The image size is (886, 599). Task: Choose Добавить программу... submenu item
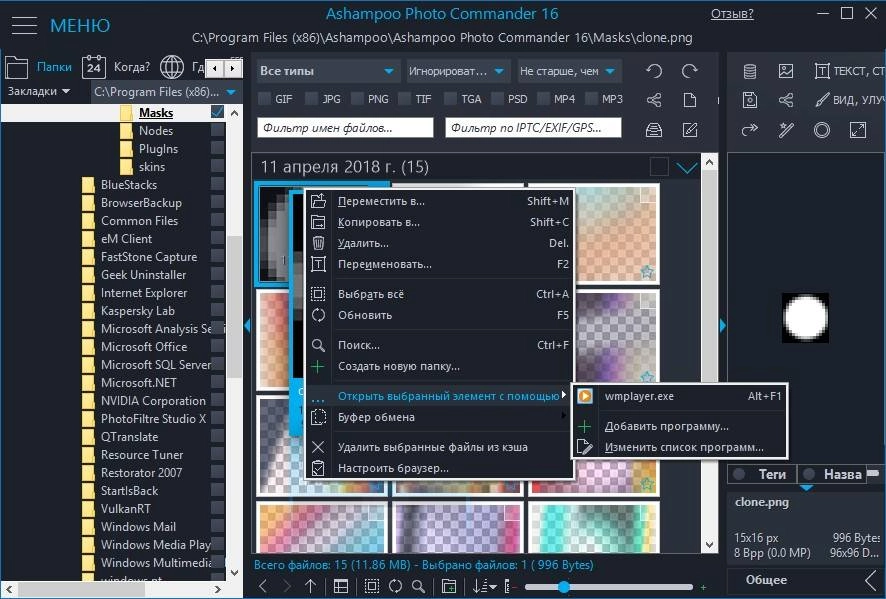680,426
